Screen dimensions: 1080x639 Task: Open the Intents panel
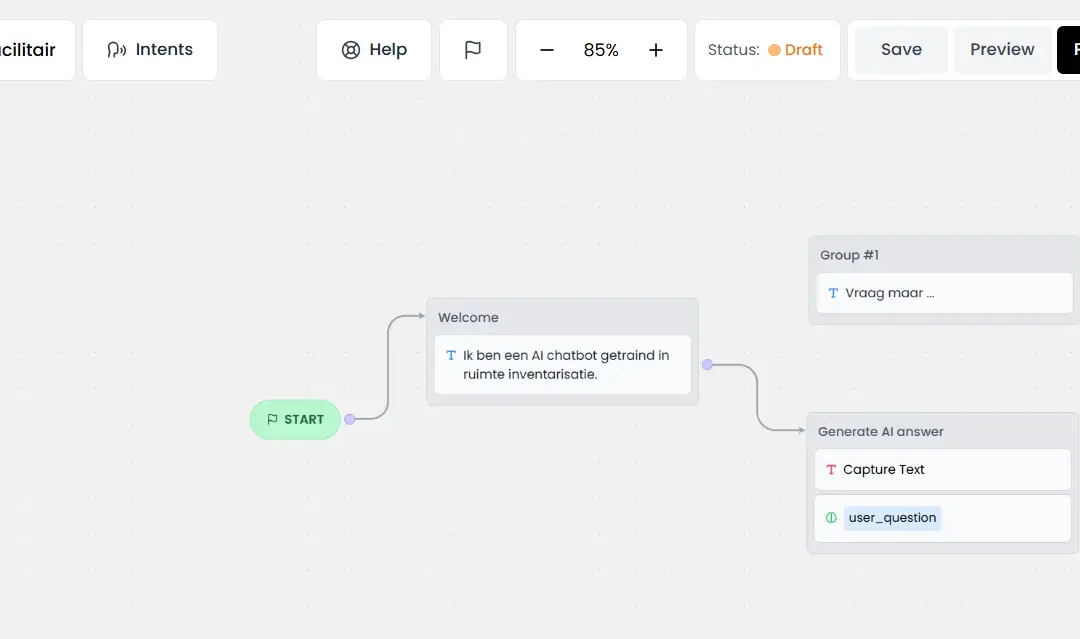pyautogui.click(x=149, y=50)
